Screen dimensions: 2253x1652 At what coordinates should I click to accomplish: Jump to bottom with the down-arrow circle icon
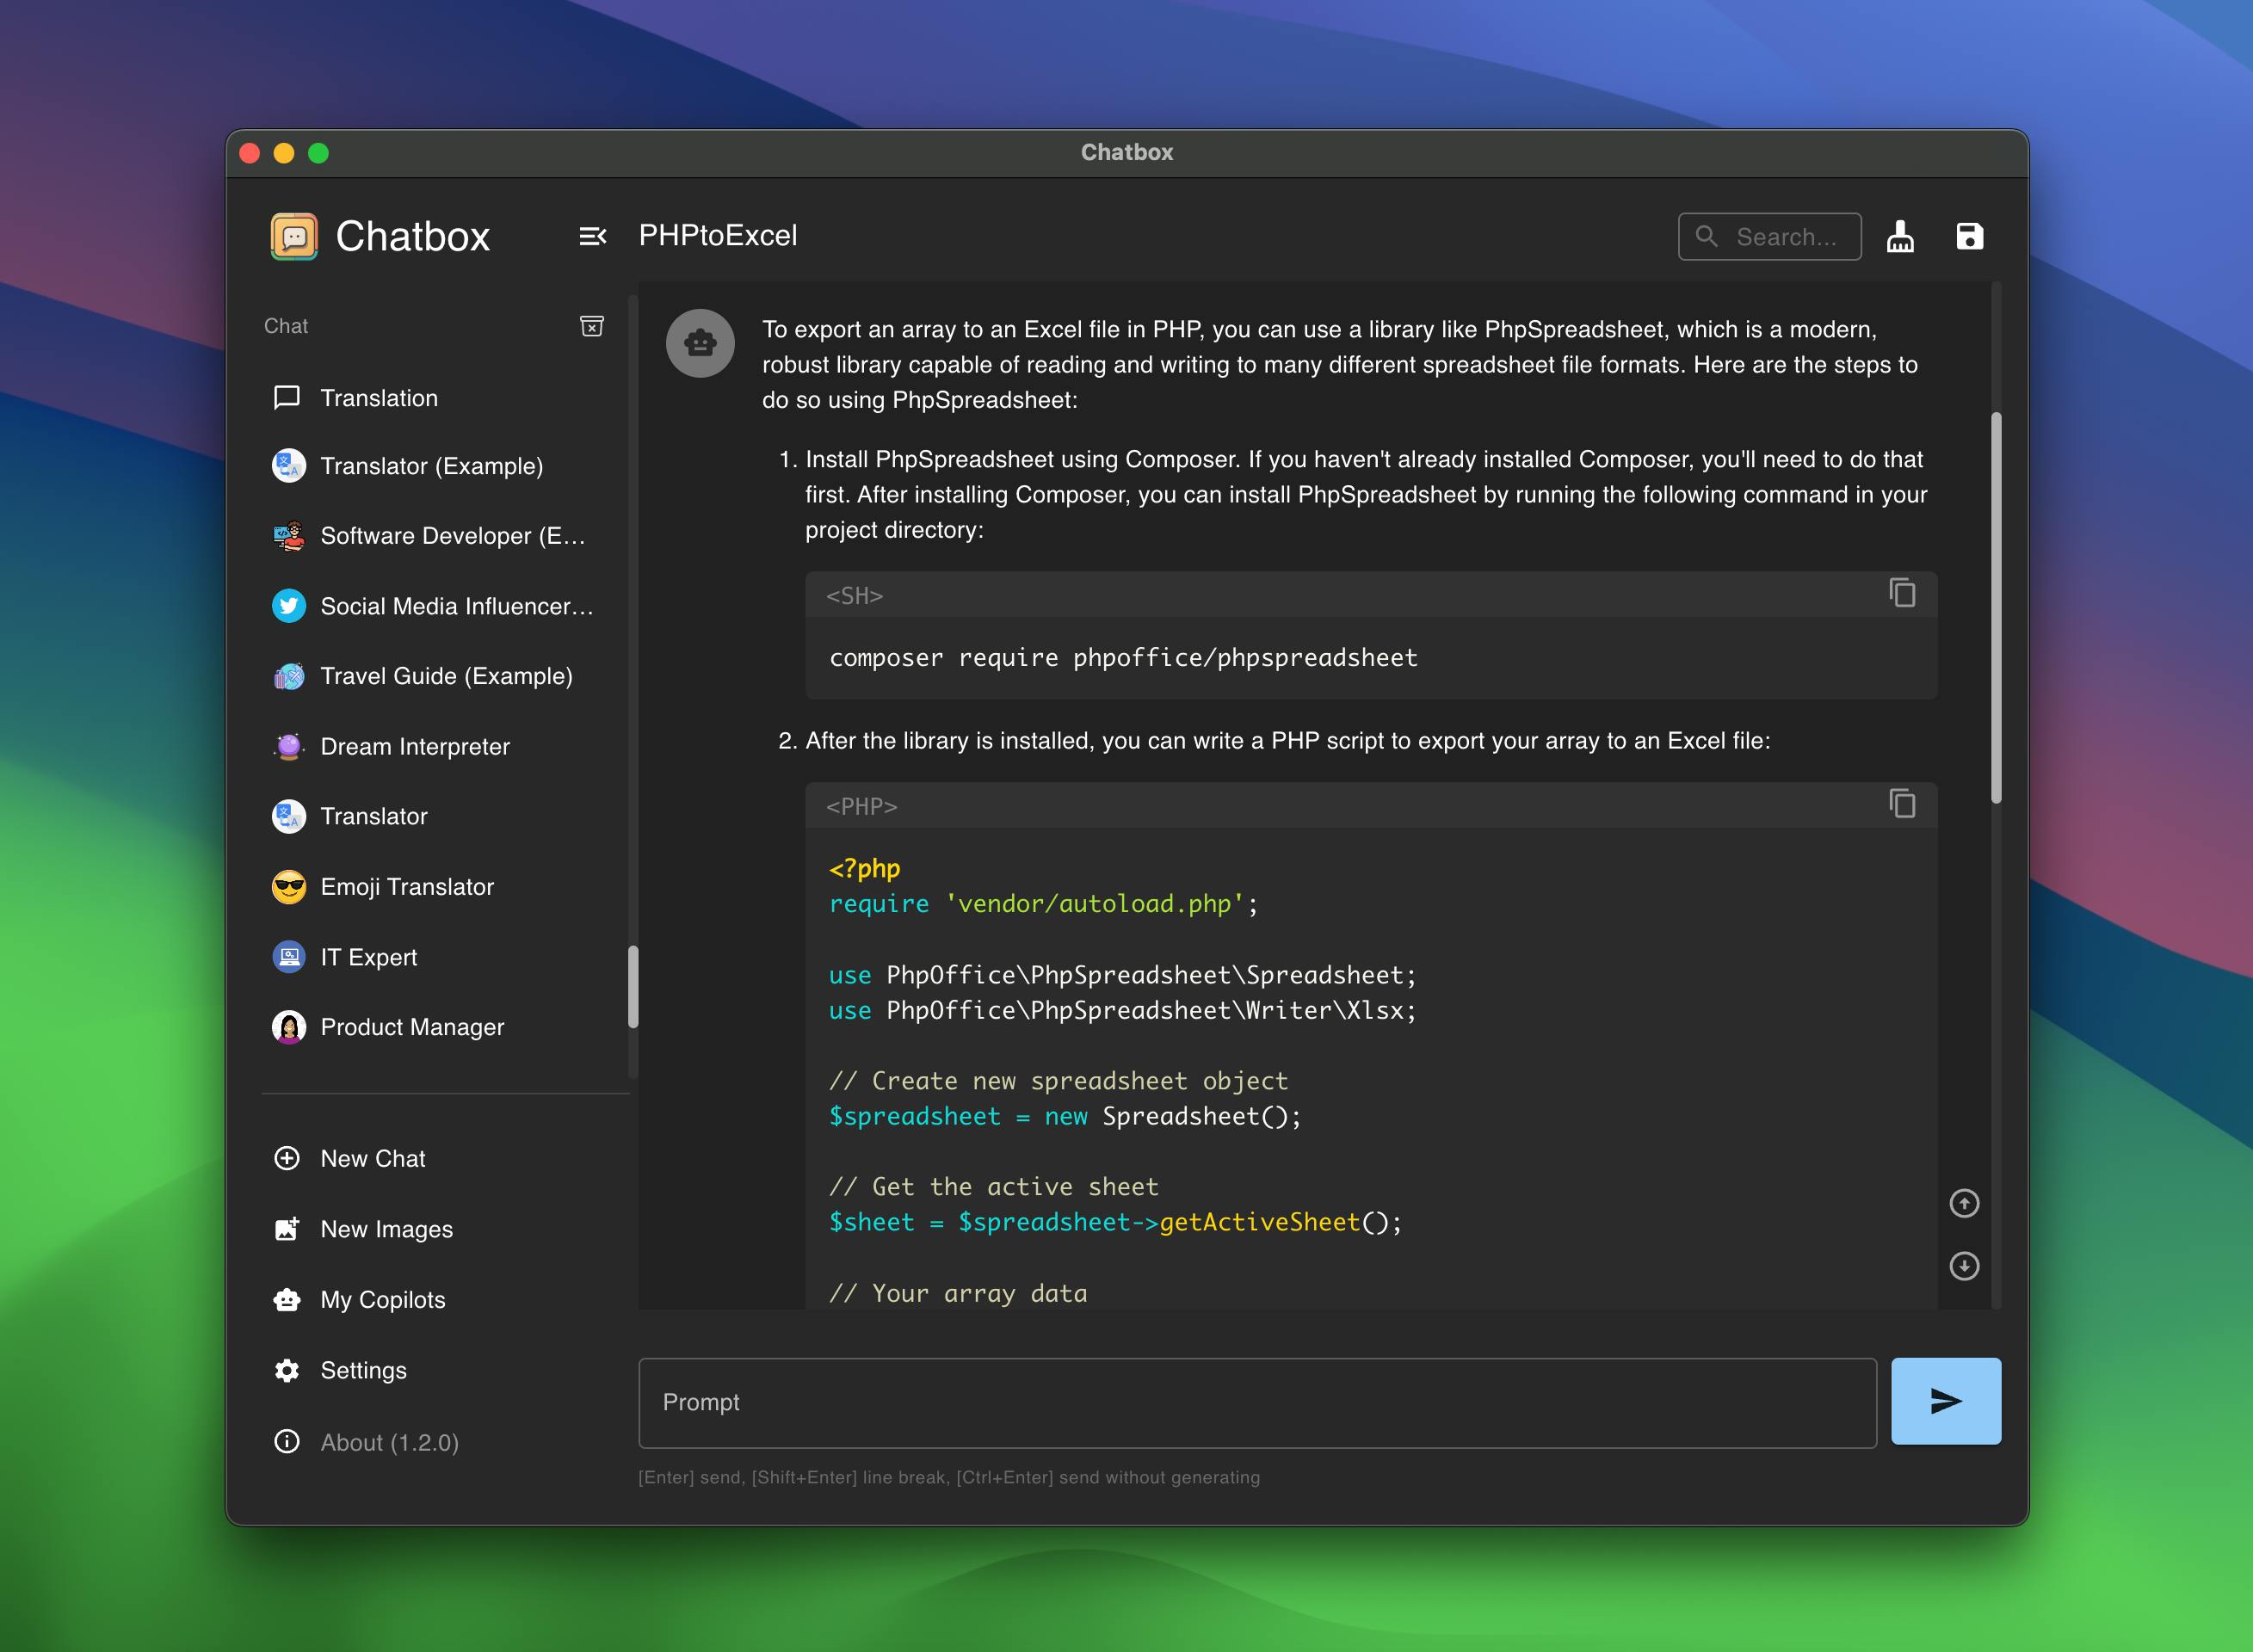[x=1964, y=1266]
